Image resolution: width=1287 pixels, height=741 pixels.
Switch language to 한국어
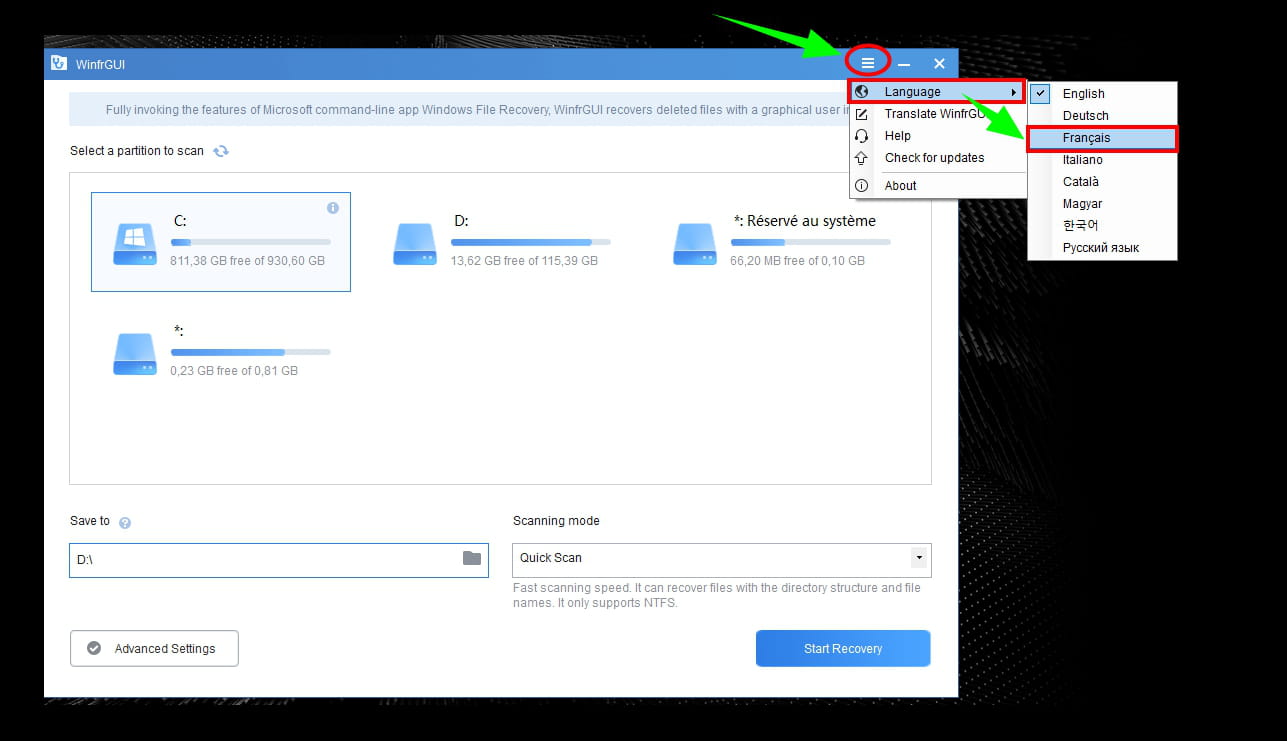tap(1102, 226)
